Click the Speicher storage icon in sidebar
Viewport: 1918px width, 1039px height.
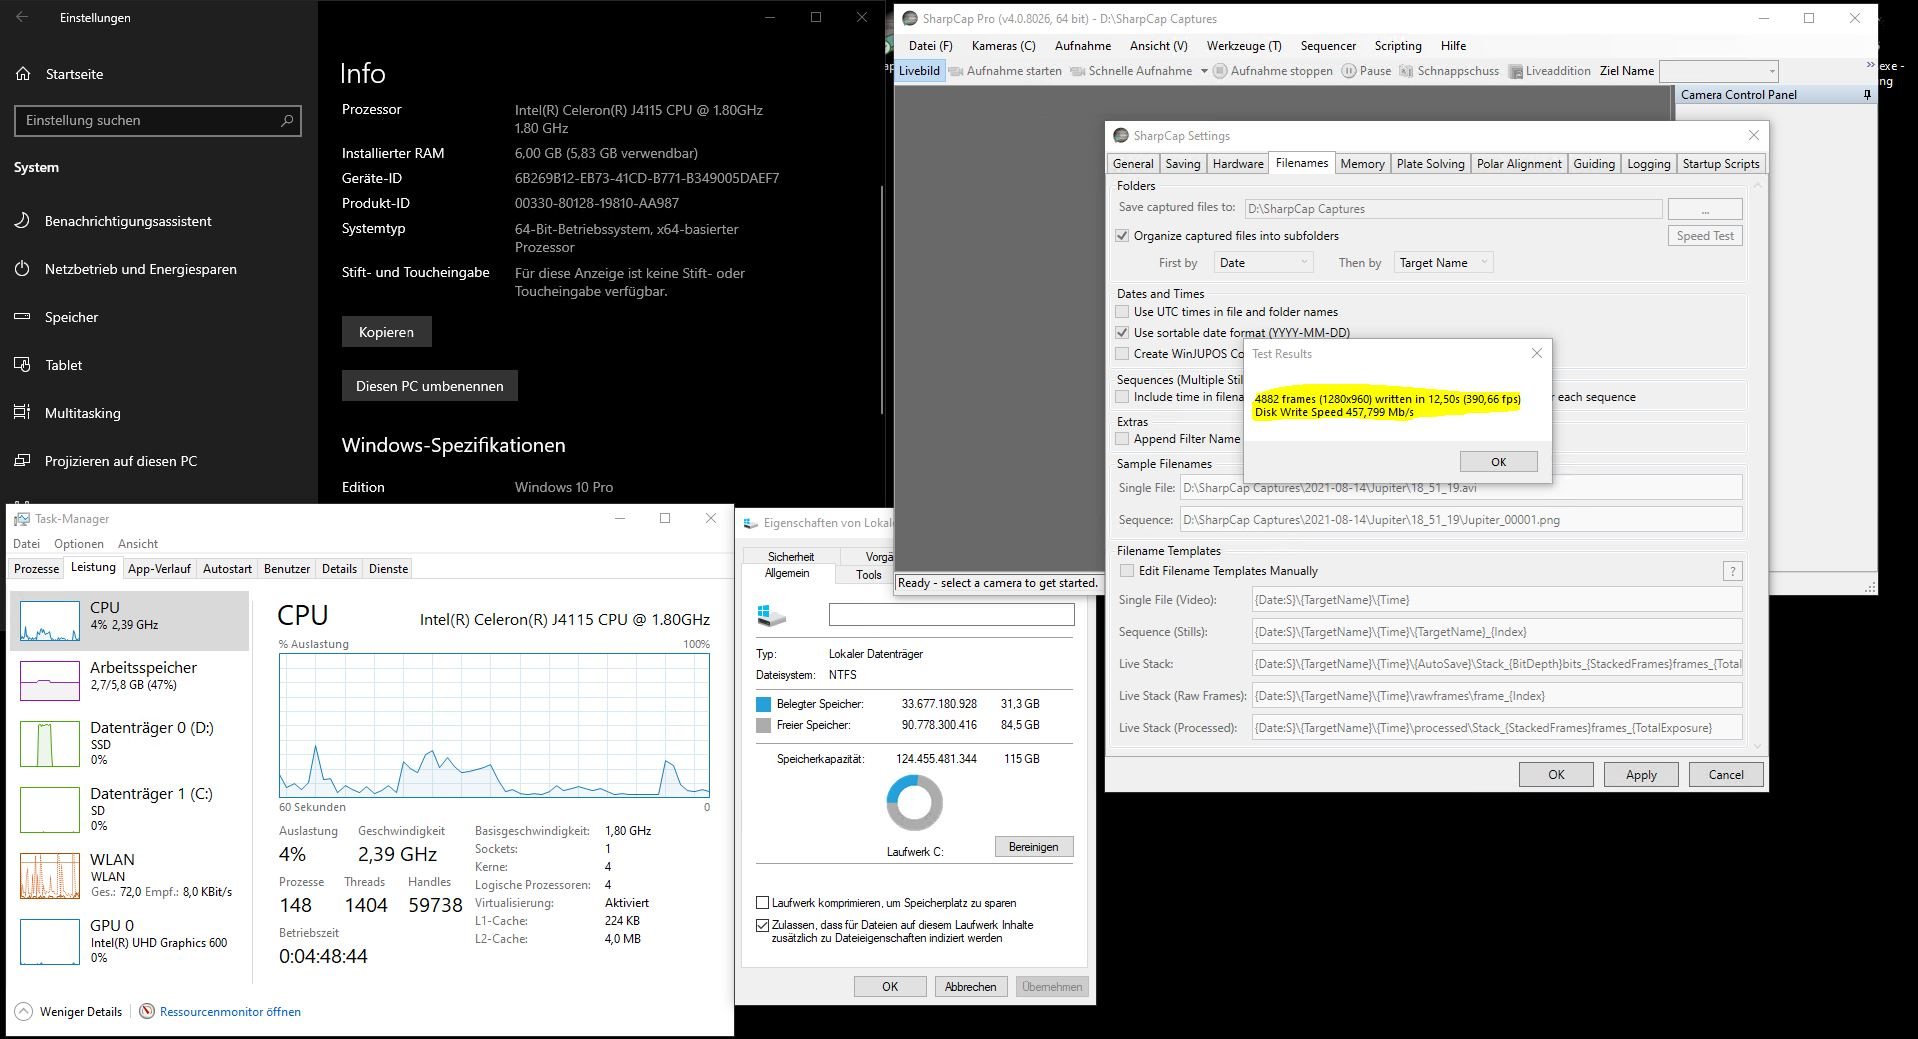[23, 317]
